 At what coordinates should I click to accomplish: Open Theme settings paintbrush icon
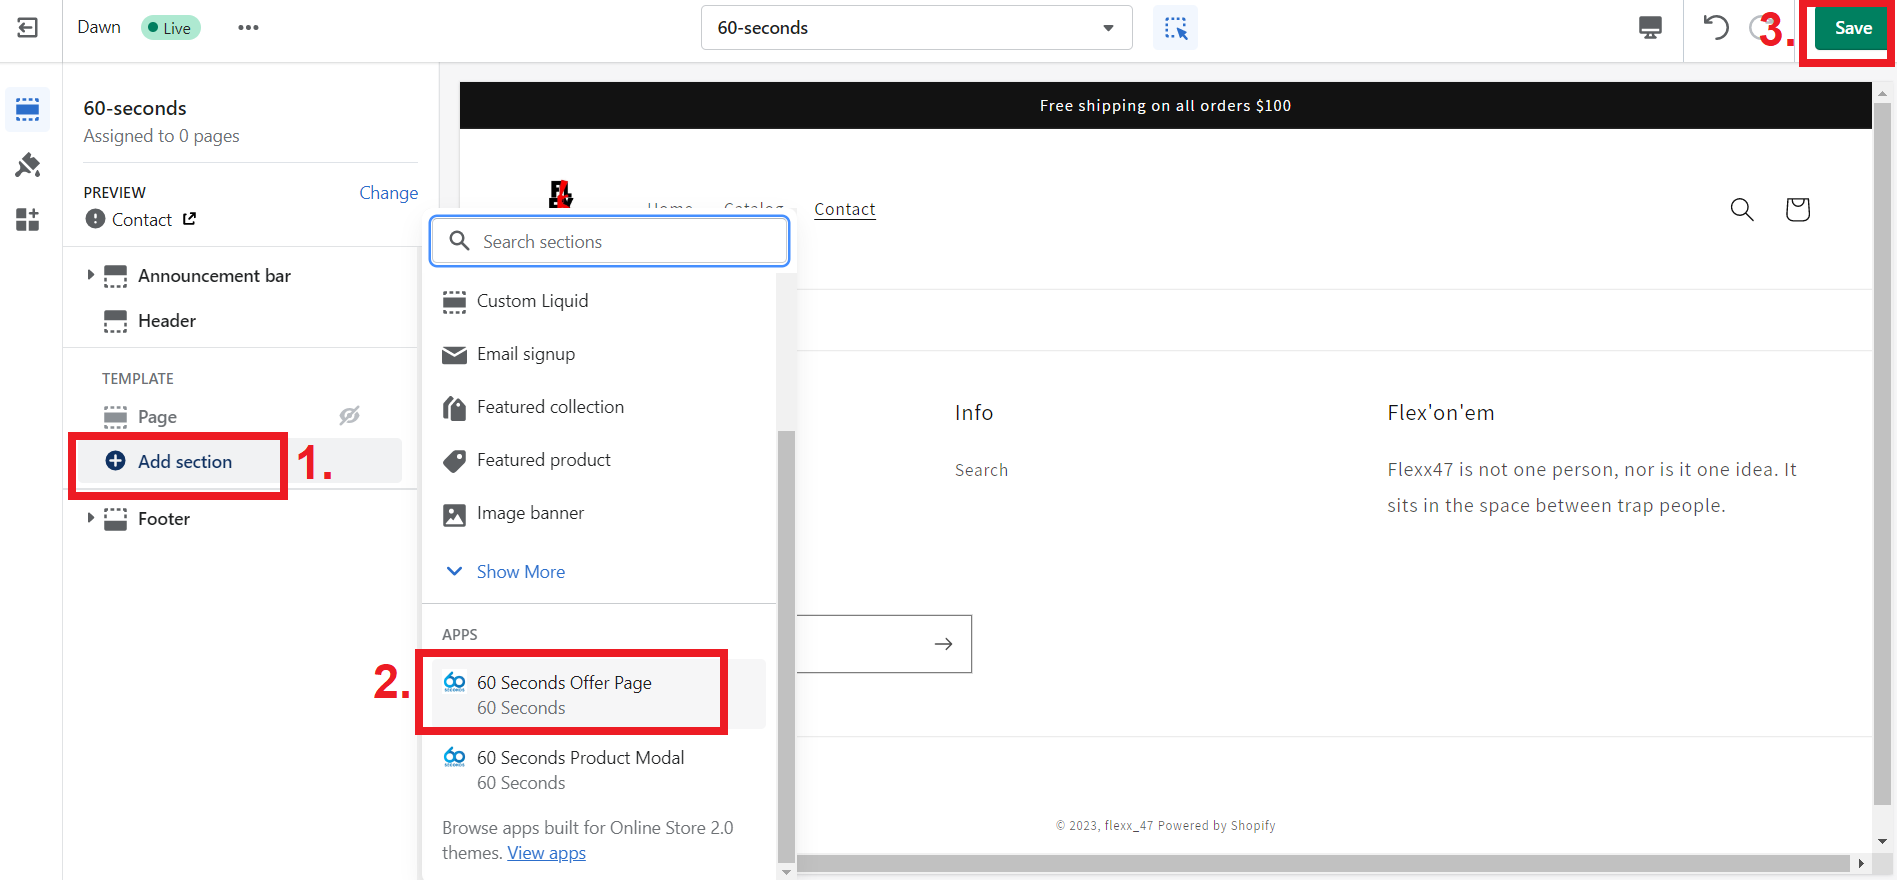[x=28, y=165]
